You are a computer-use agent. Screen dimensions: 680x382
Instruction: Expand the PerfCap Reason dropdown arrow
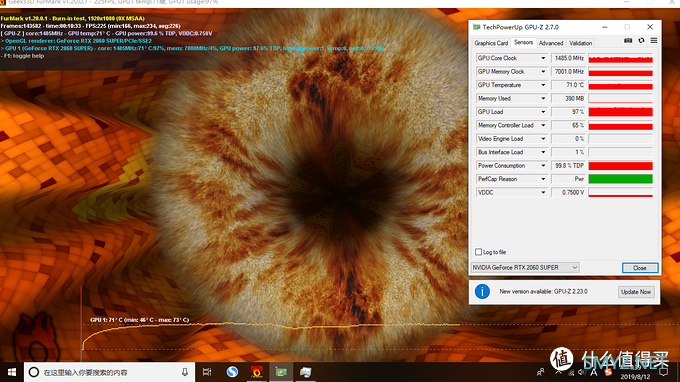tap(543, 179)
